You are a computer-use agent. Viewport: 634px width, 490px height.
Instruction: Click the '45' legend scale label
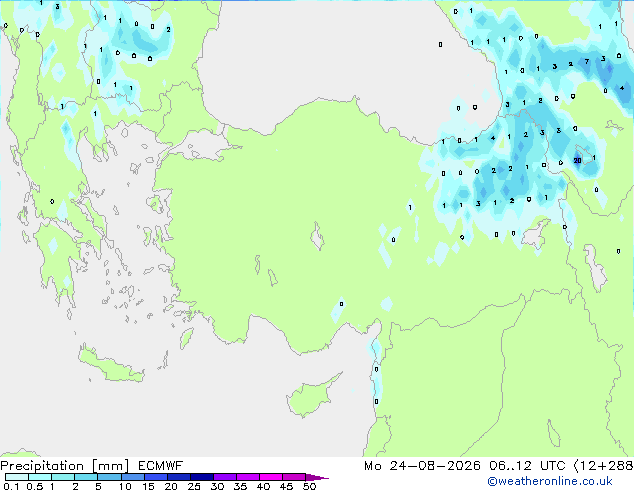pyautogui.click(x=286, y=486)
